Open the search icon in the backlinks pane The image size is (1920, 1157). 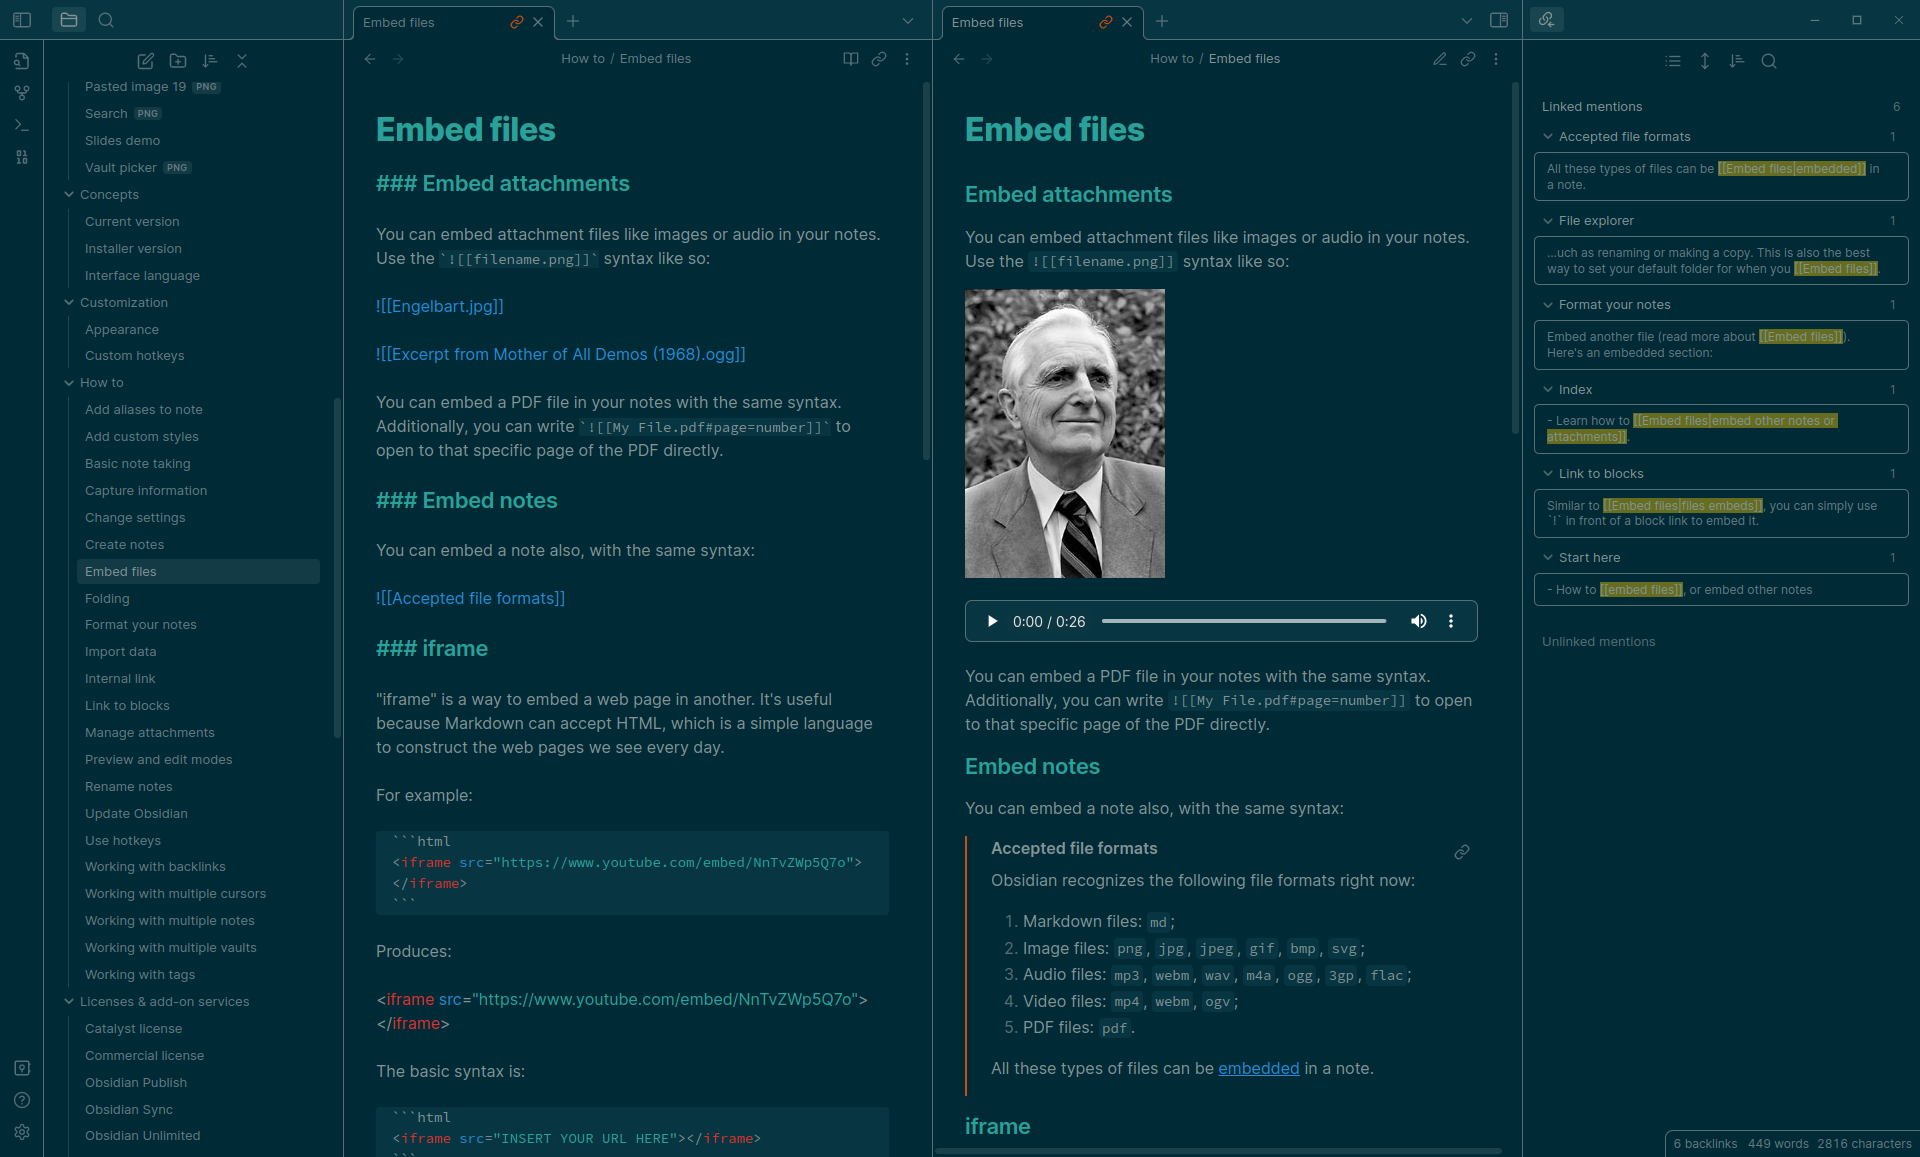[x=1769, y=61]
